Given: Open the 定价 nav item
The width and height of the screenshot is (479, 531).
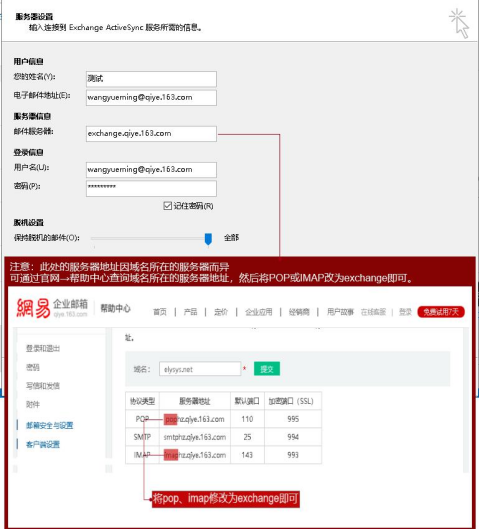Looking at the screenshot, I should 221,312.
